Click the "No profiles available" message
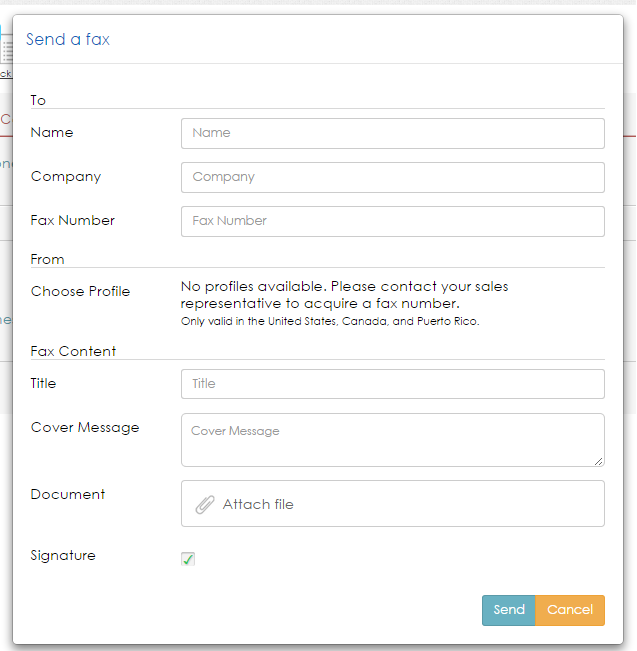The height and width of the screenshot is (651, 637). (x=344, y=294)
